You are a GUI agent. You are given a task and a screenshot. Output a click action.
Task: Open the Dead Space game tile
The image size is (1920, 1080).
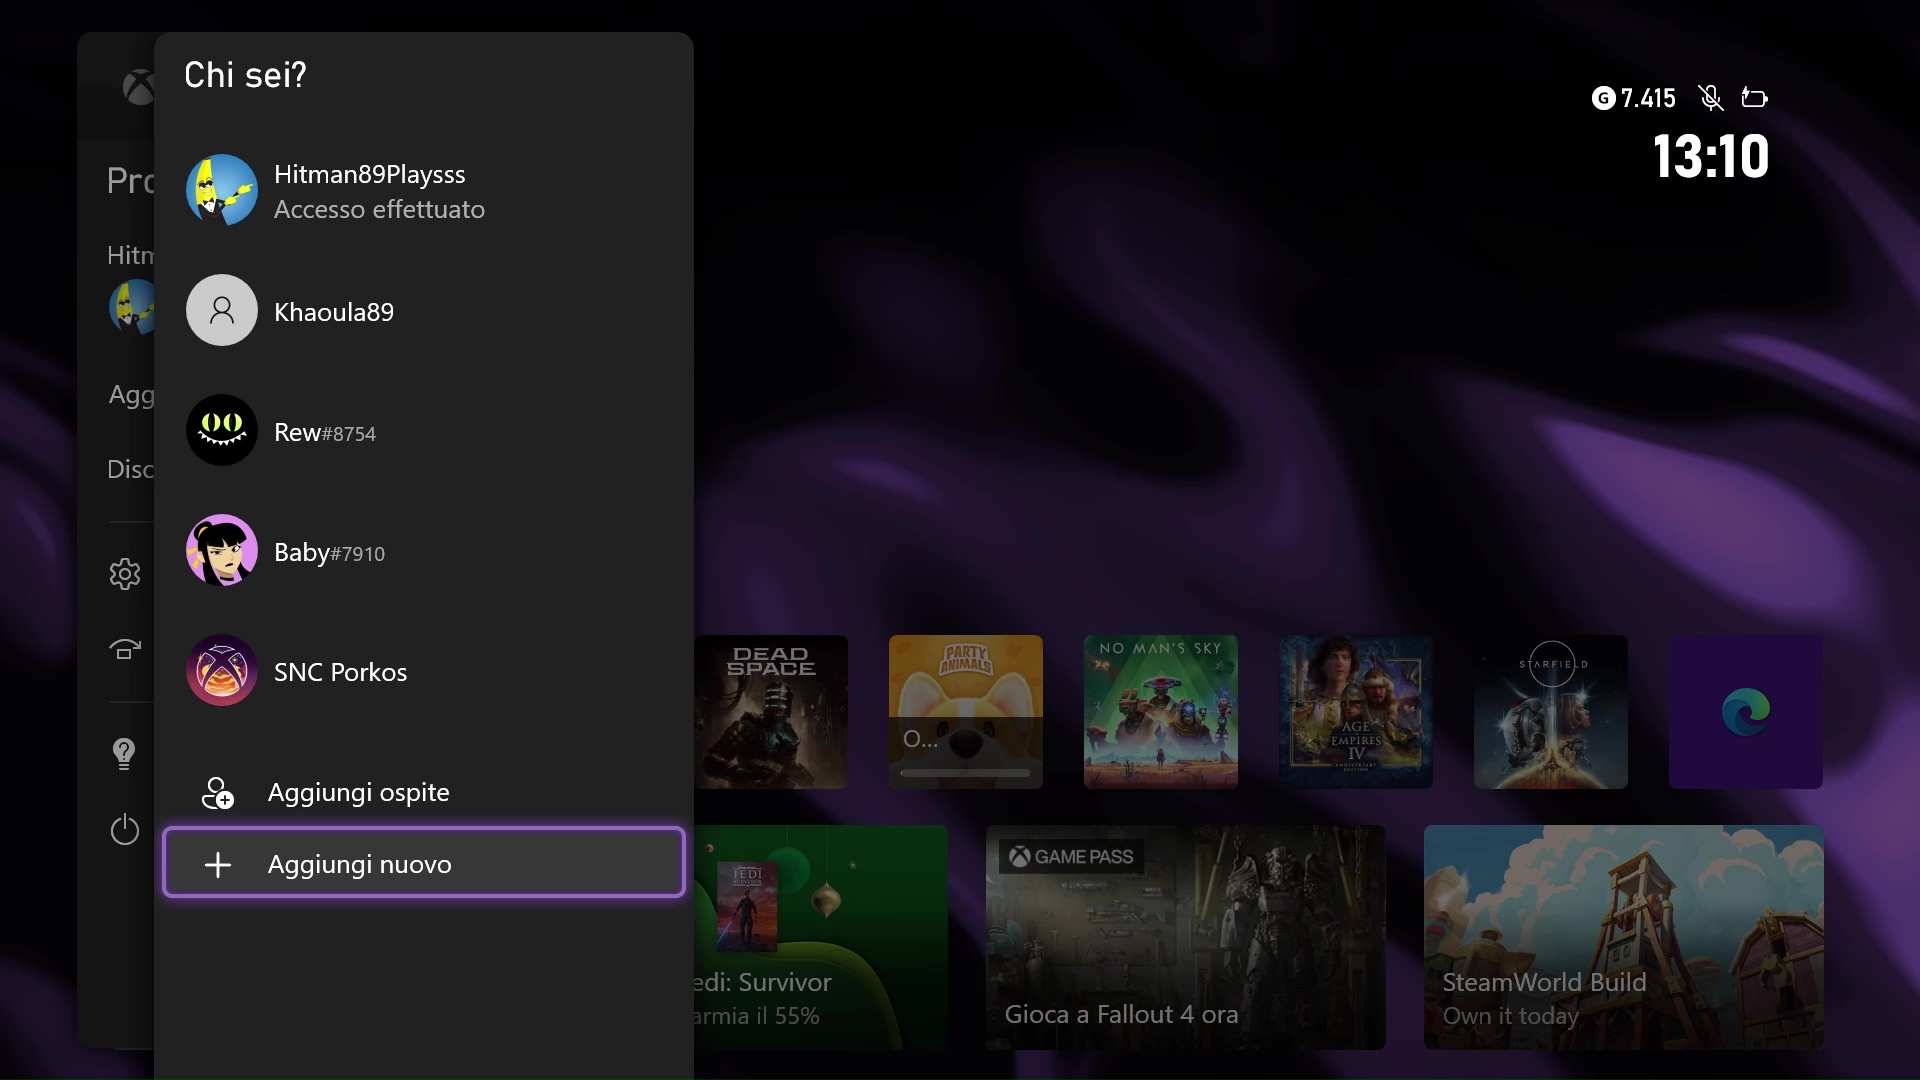771,712
